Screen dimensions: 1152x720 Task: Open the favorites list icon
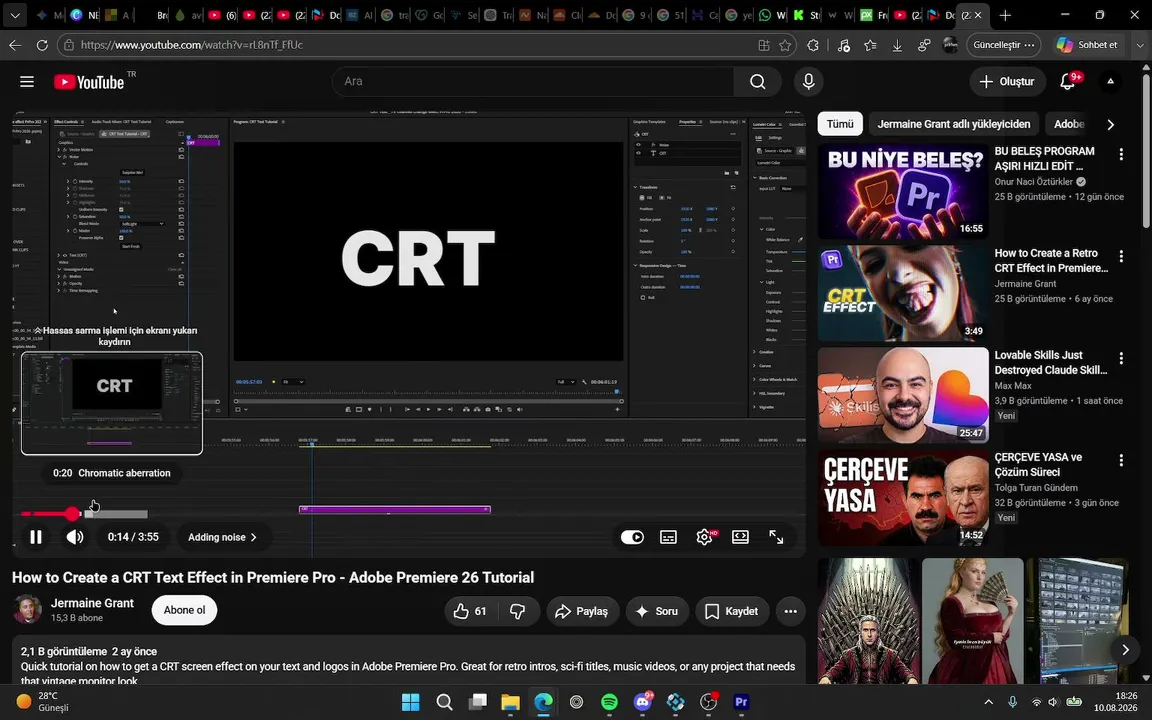(x=871, y=45)
